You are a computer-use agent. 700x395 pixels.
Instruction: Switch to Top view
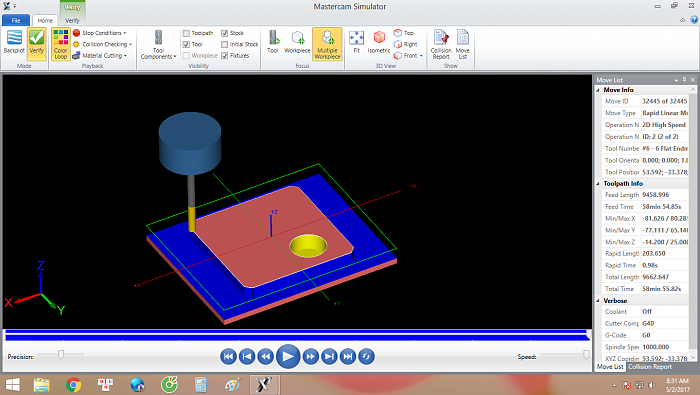click(x=404, y=33)
